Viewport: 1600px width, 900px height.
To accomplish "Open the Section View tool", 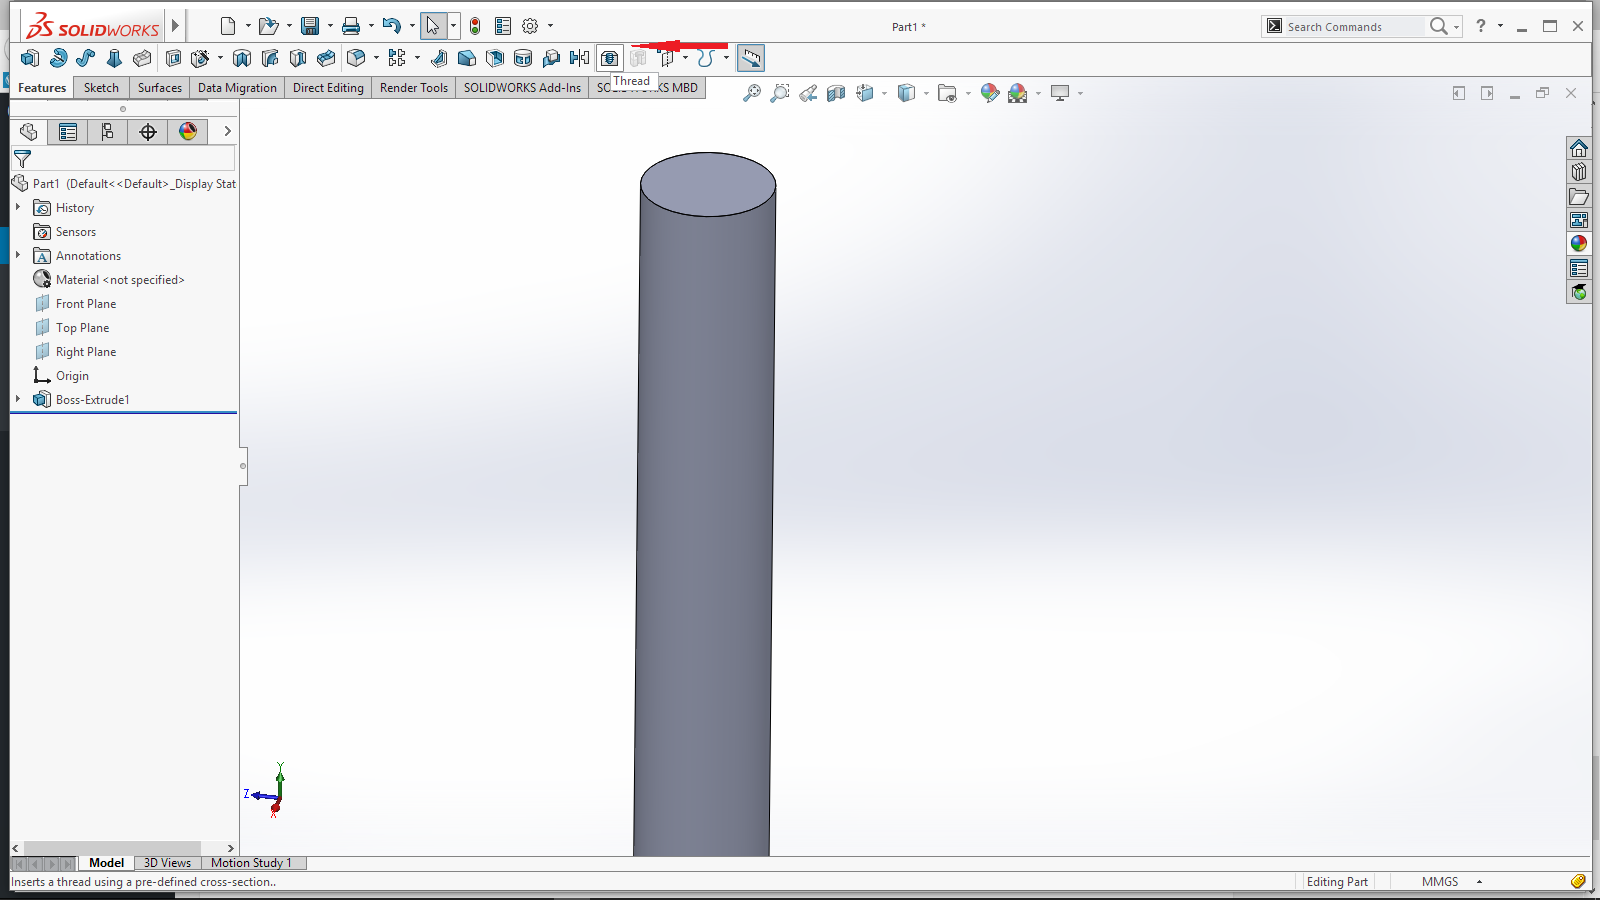I will tap(836, 93).
